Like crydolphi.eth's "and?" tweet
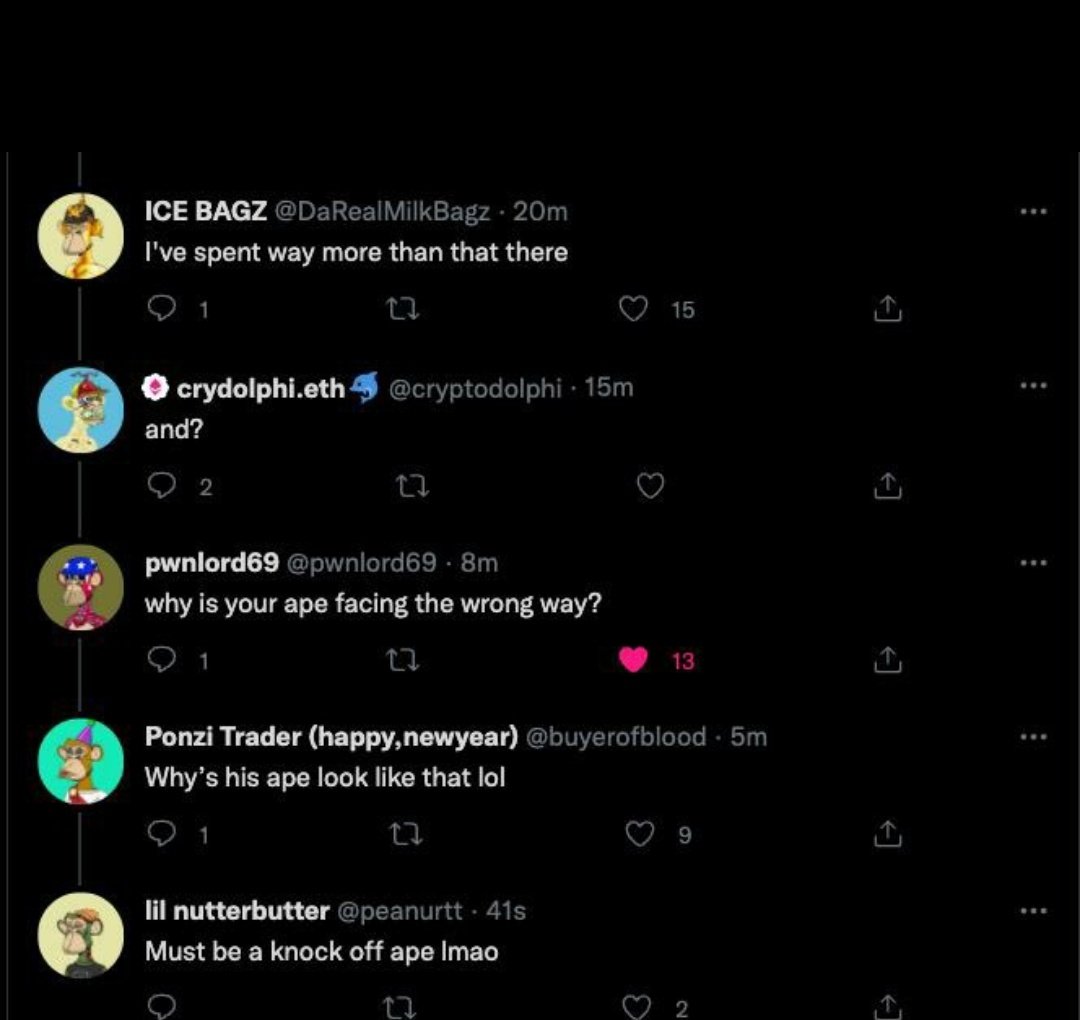Screen dimensions: 1080x1020 [651, 486]
